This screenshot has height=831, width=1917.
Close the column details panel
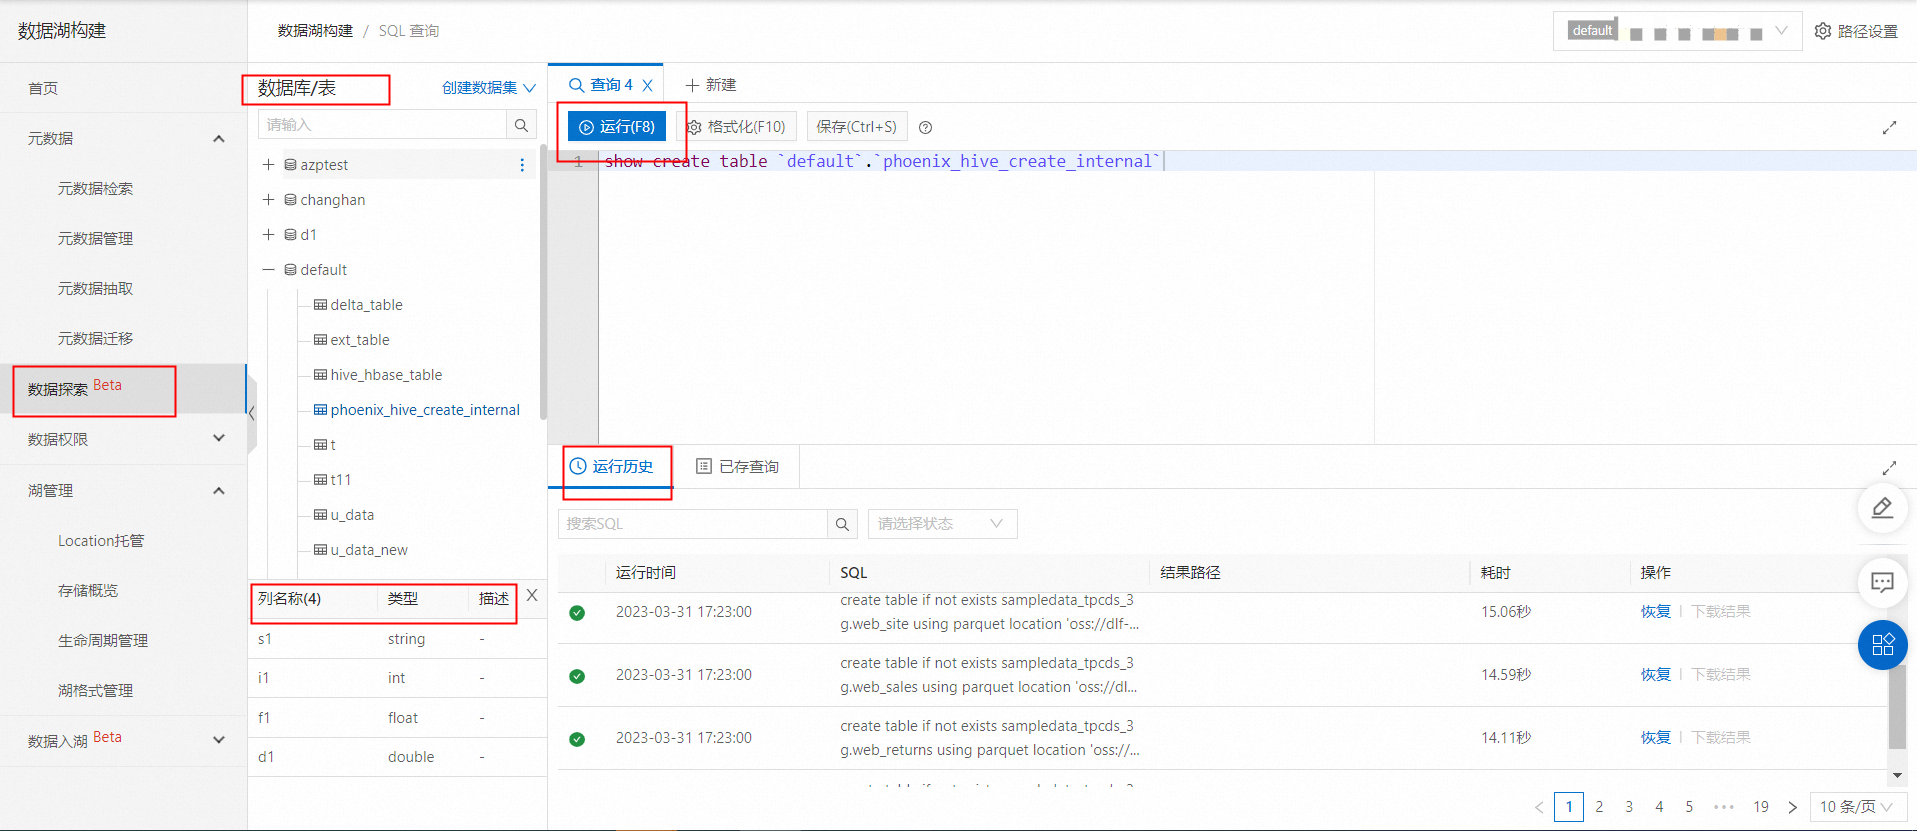click(532, 595)
